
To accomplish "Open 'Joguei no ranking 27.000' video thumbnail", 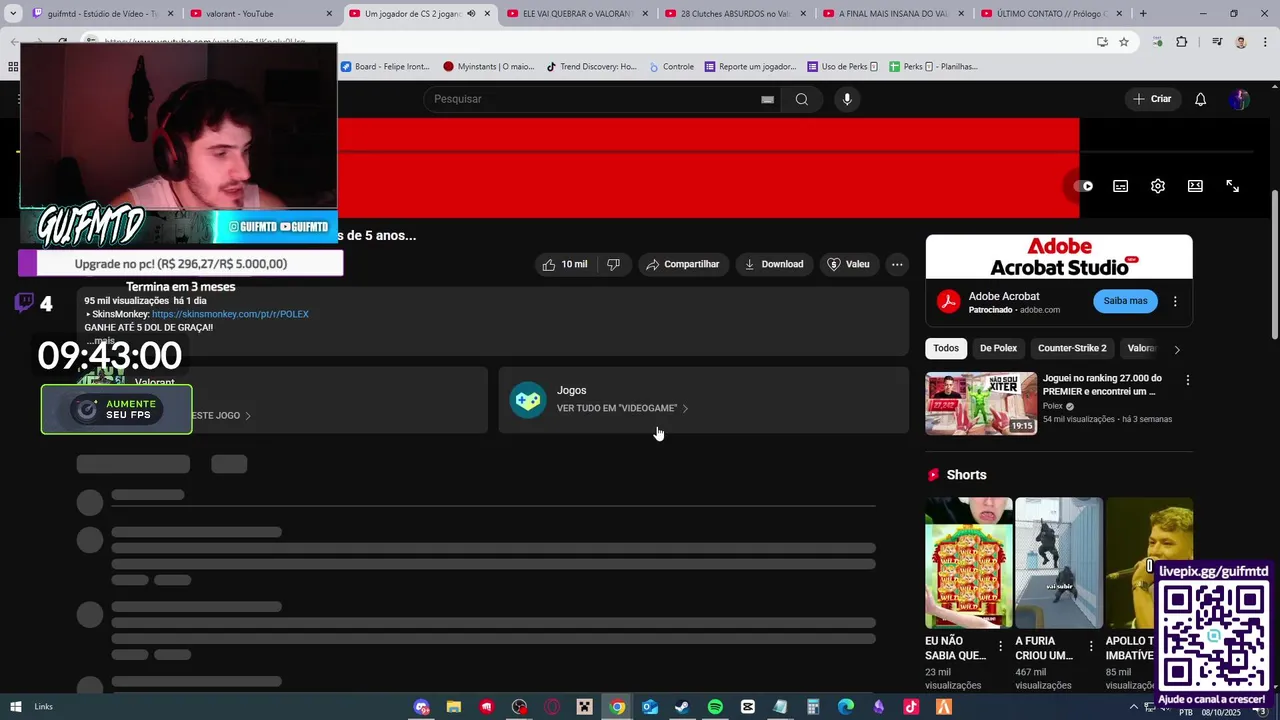I will click(981, 403).
